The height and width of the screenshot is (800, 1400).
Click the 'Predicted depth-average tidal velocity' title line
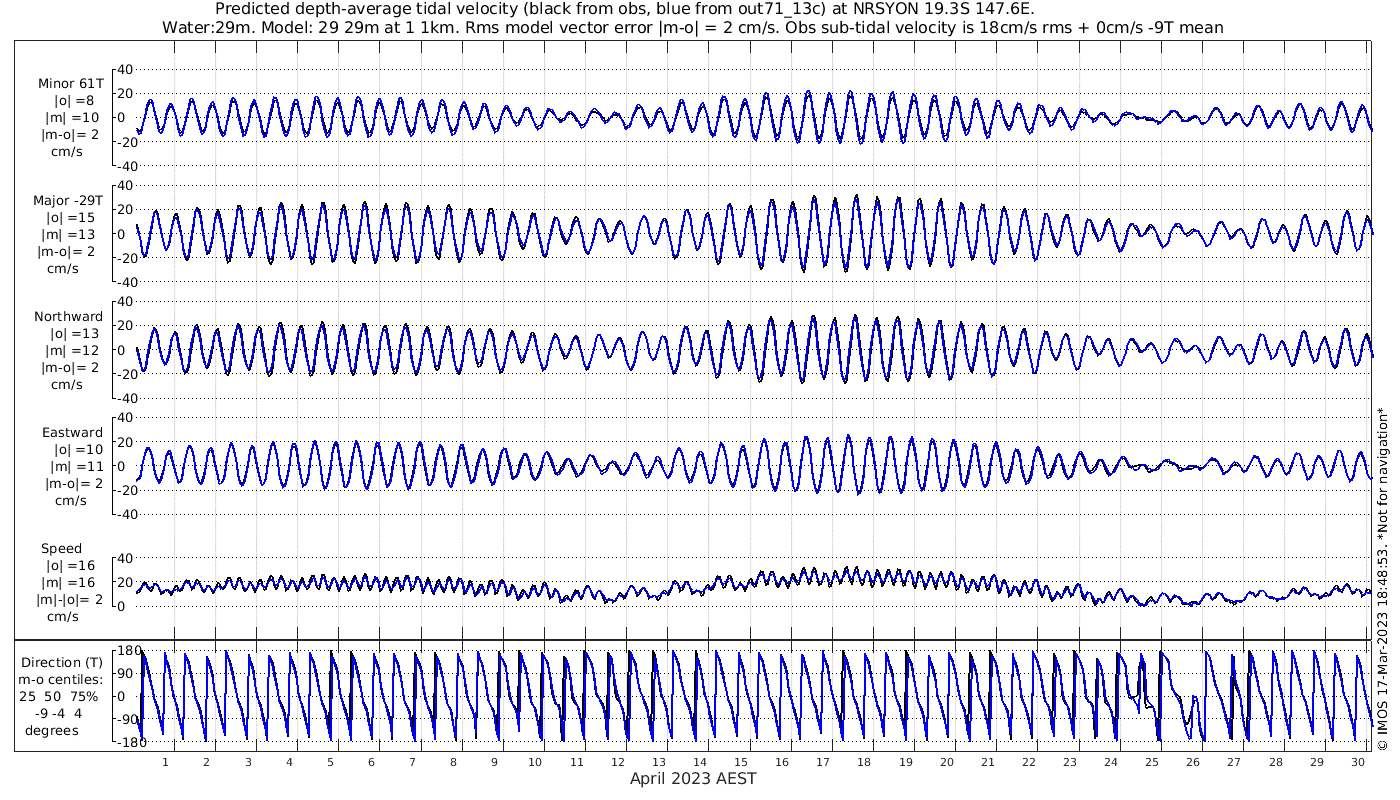tap(625, 10)
